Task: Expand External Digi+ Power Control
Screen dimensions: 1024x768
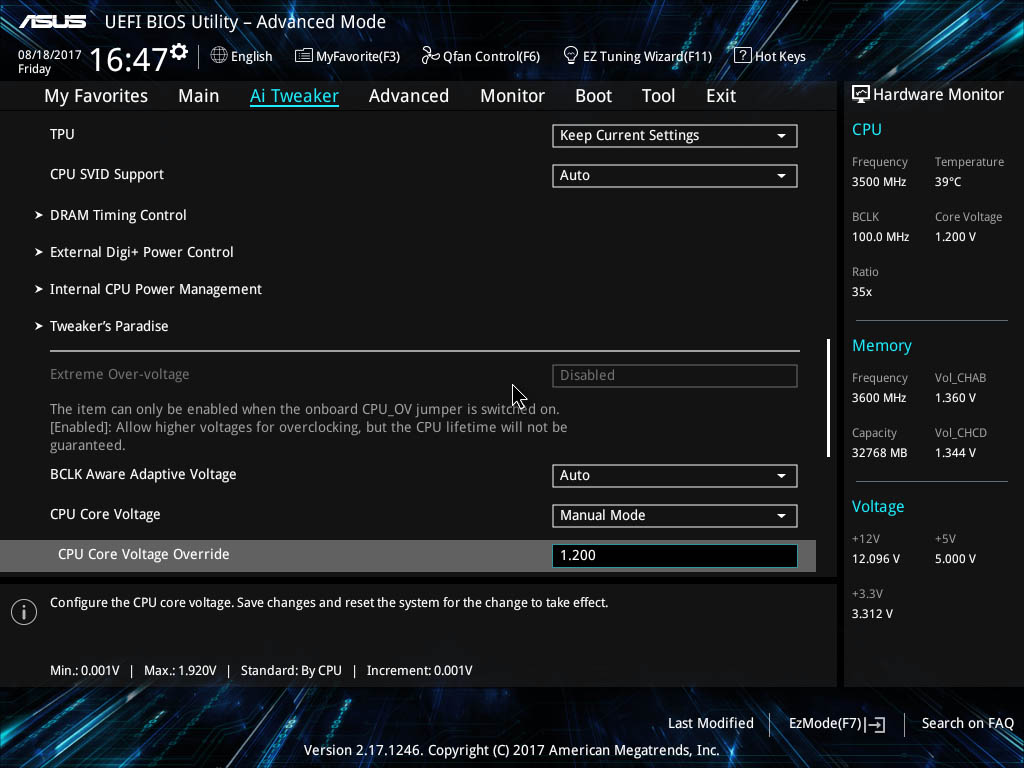Action: (141, 252)
